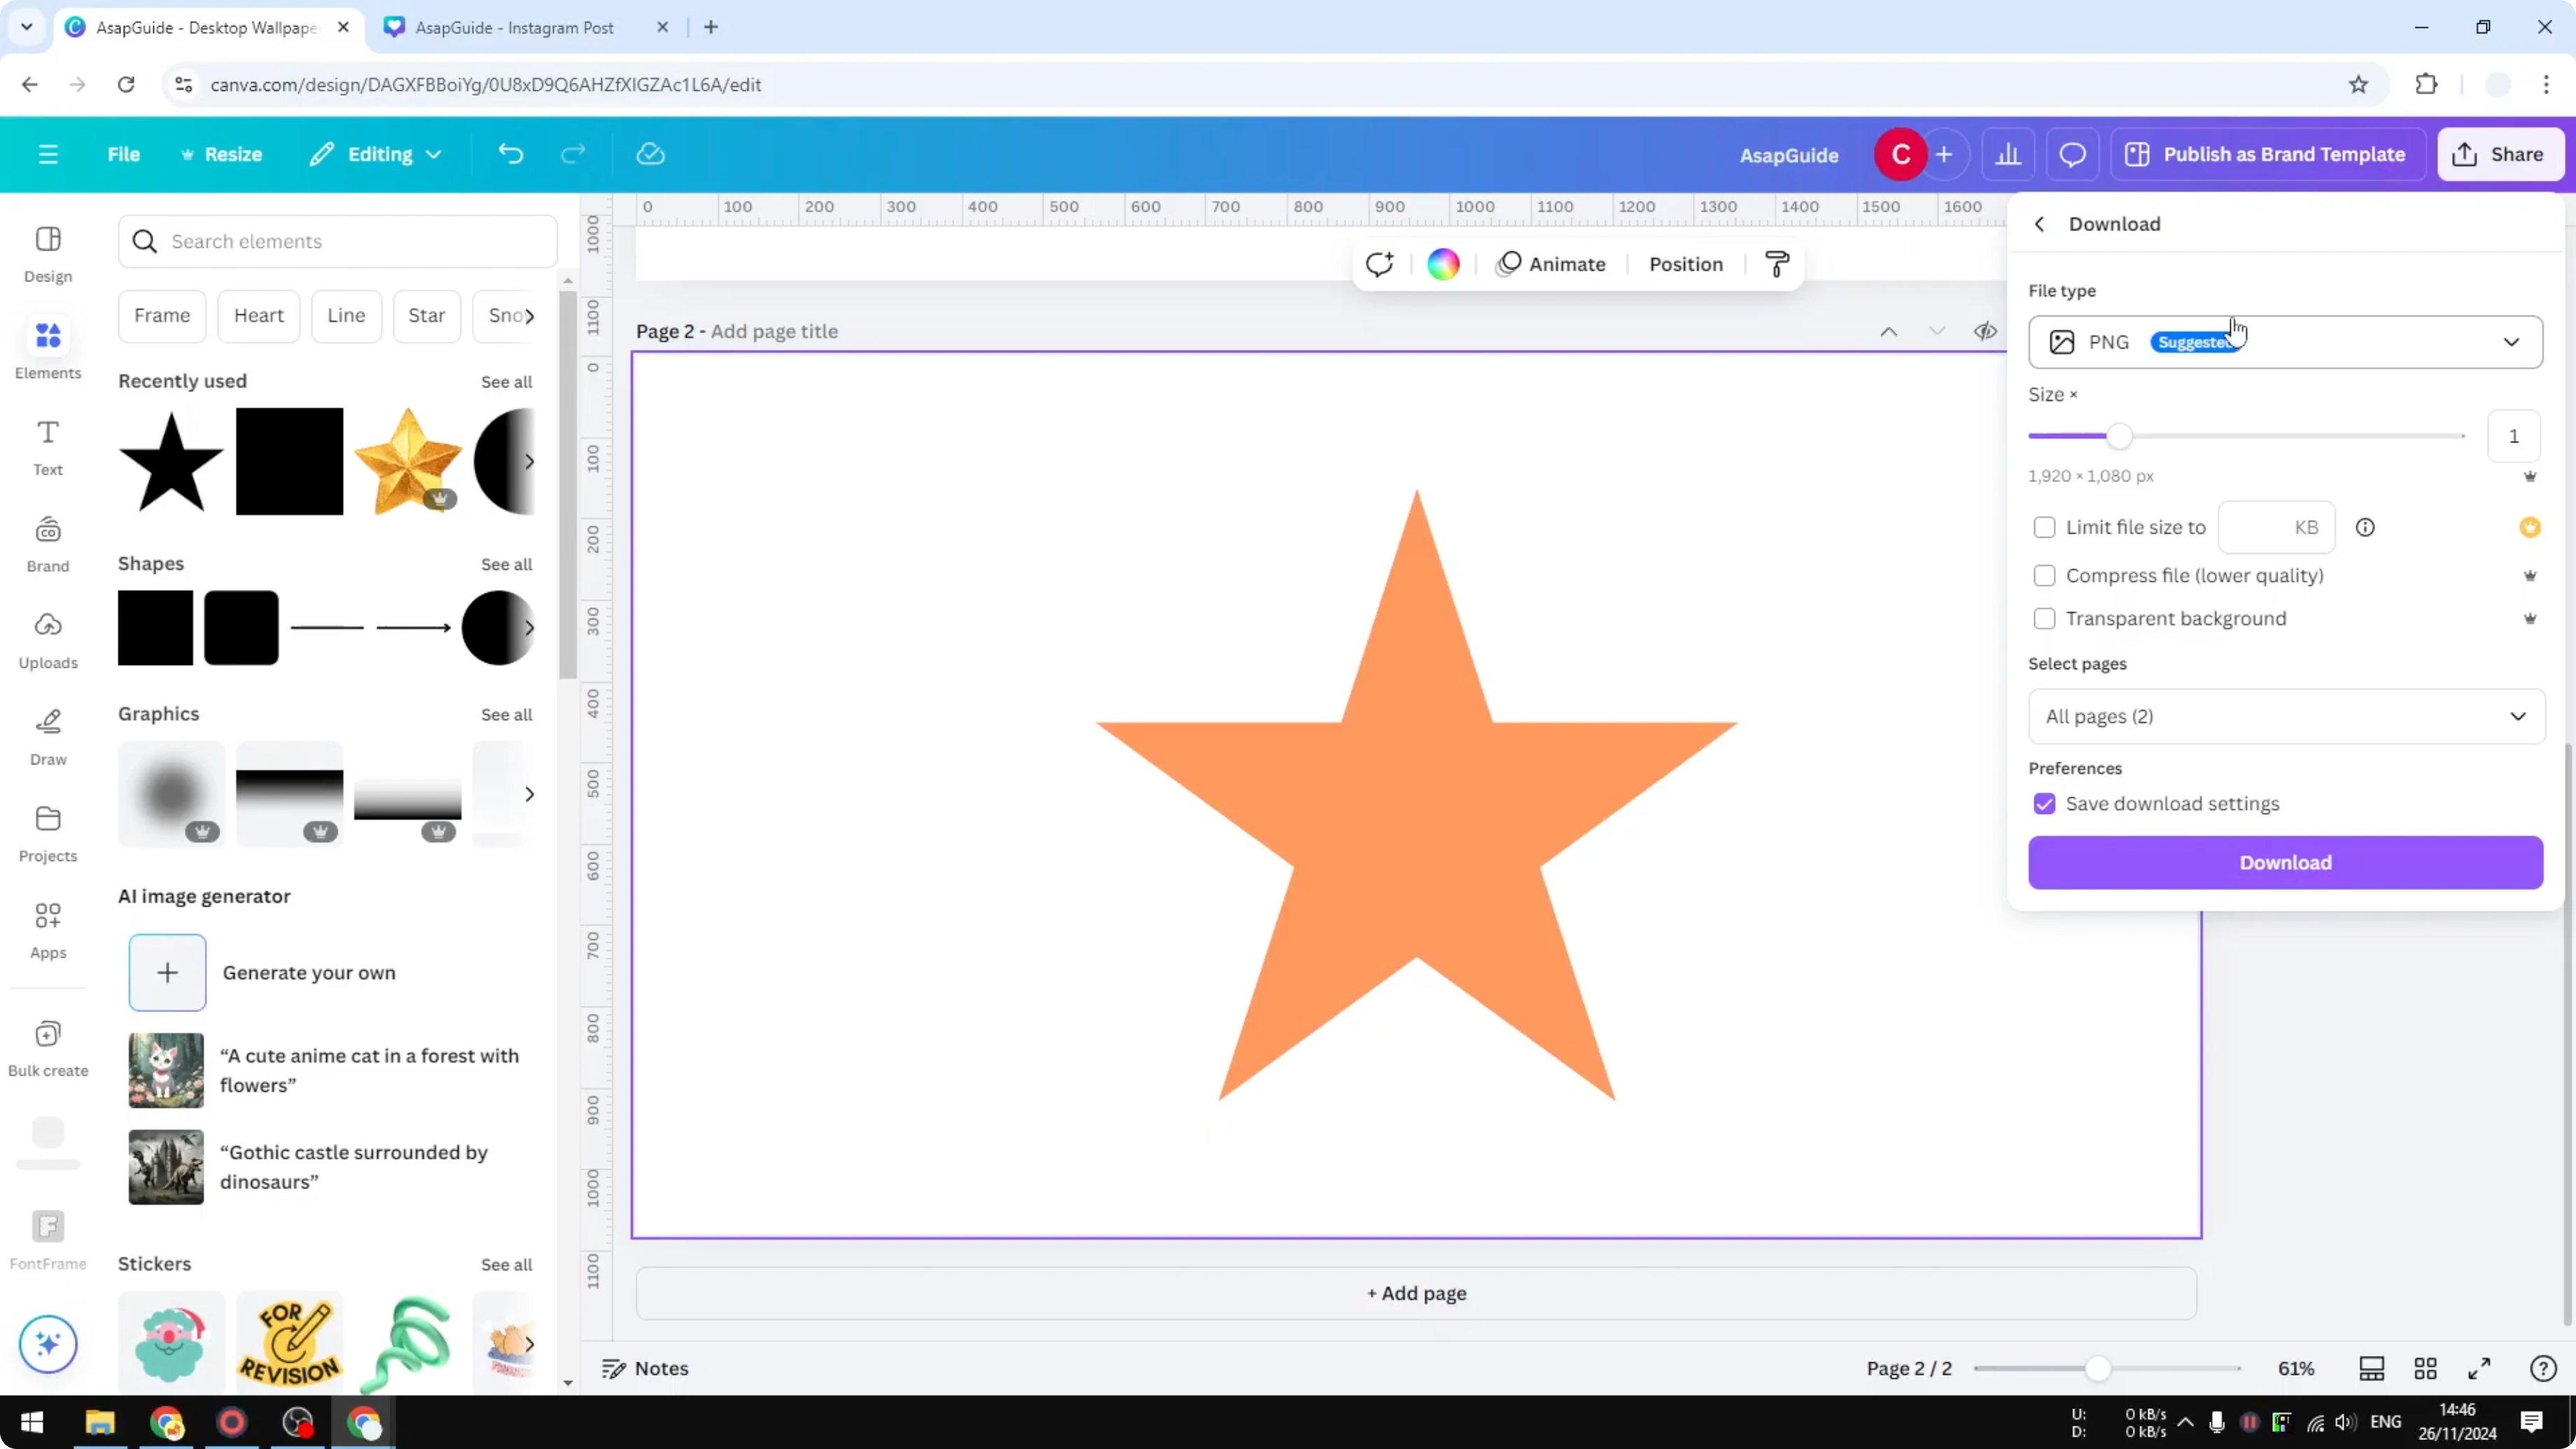Switch to the Draw panel
The image size is (2576, 1449).
click(x=47, y=736)
